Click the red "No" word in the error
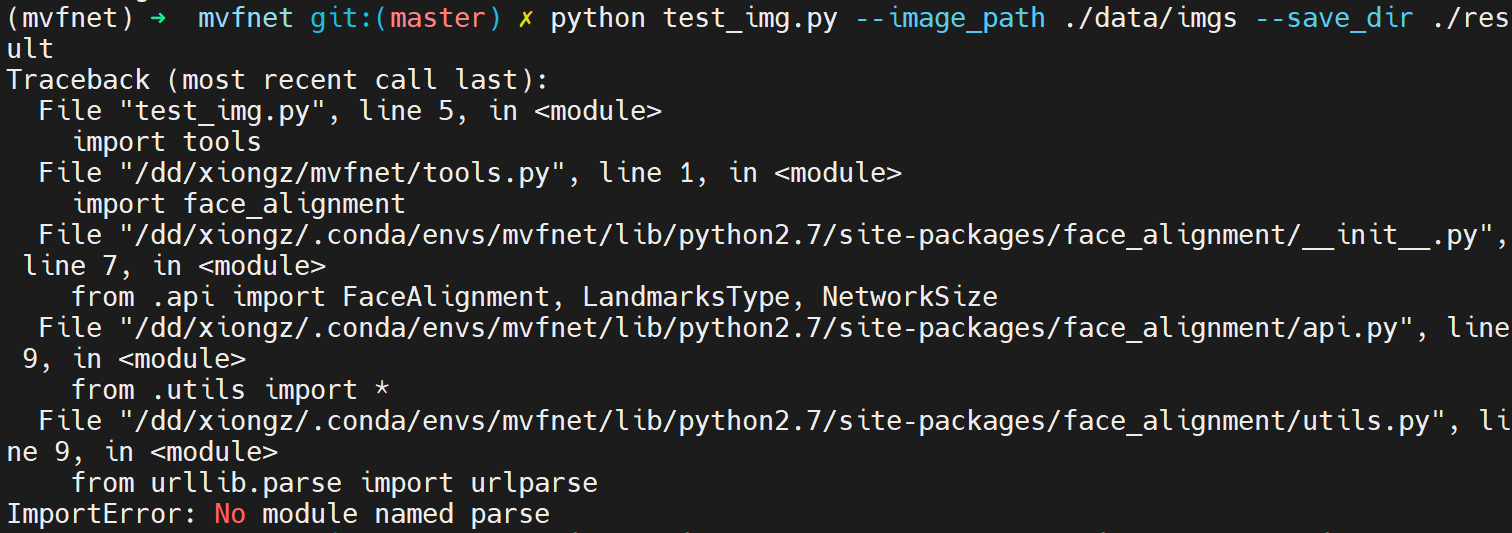This screenshot has height=533, width=1512. (230, 515)
